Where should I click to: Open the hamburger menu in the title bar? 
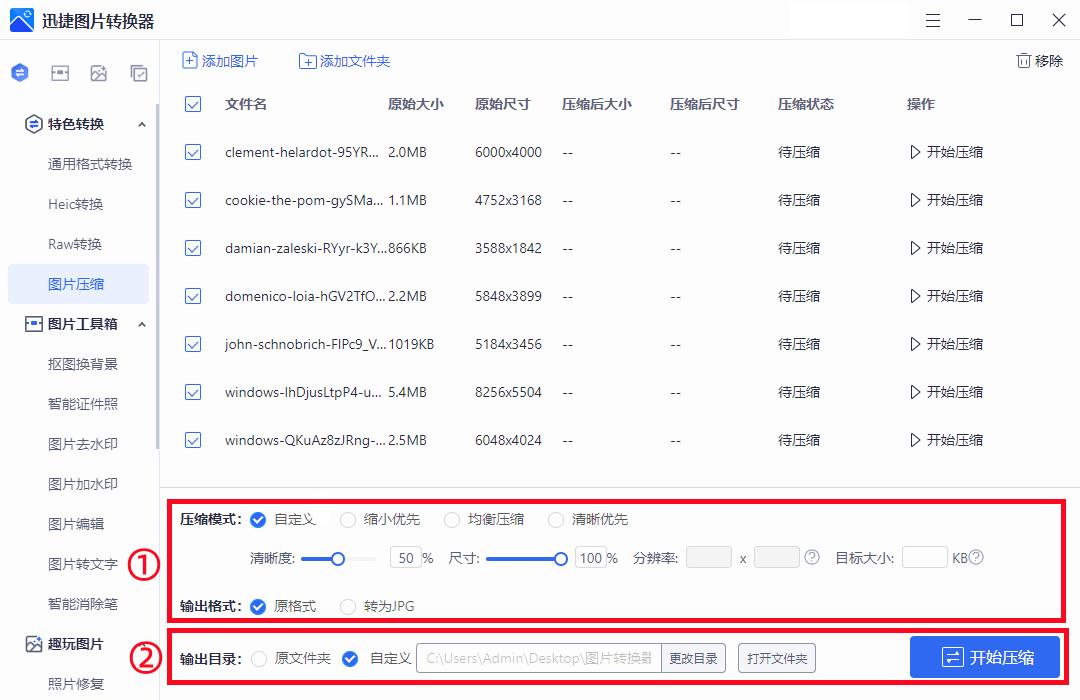[933, 20]
